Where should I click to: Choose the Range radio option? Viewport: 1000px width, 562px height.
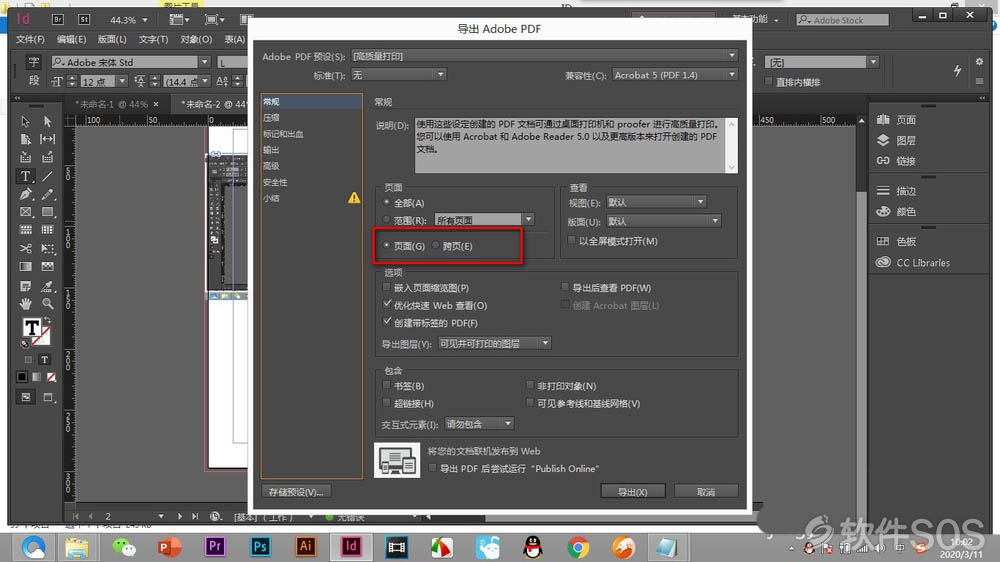(386, 219)
